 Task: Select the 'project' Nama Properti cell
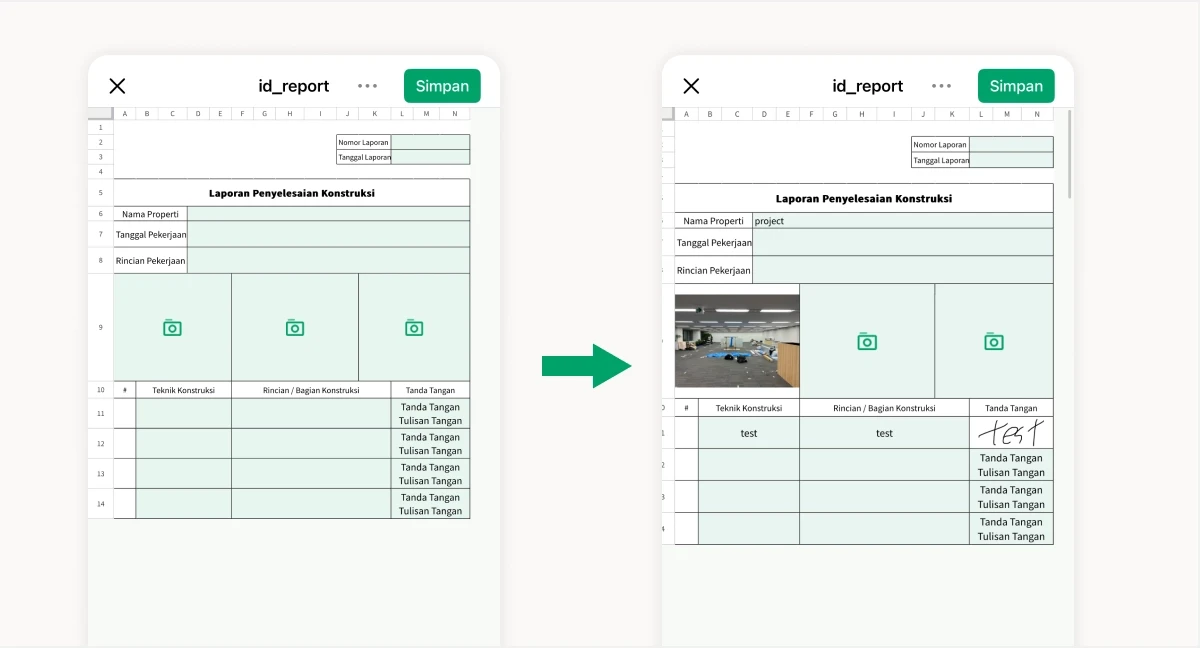902,221
